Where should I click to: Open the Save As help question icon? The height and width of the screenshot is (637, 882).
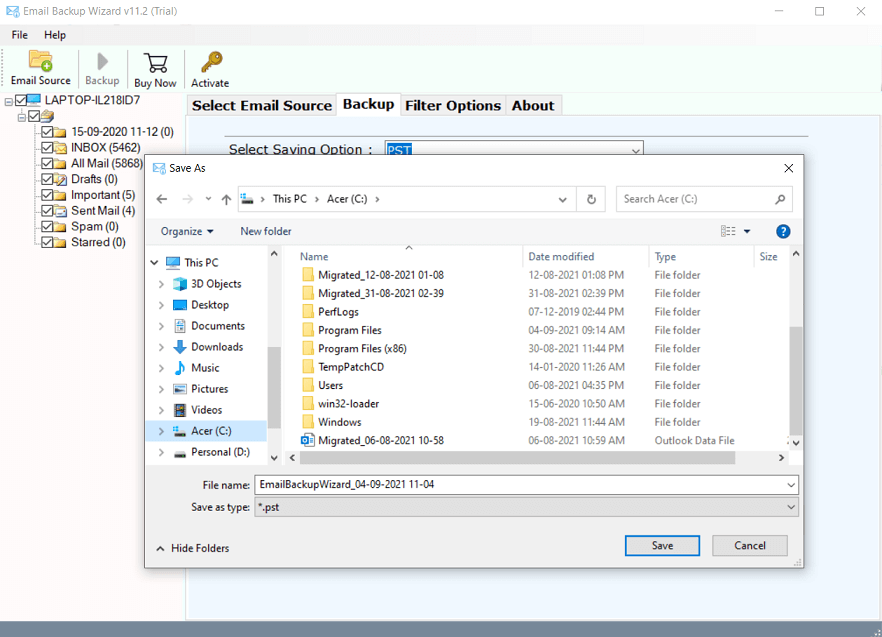point(783,231)
